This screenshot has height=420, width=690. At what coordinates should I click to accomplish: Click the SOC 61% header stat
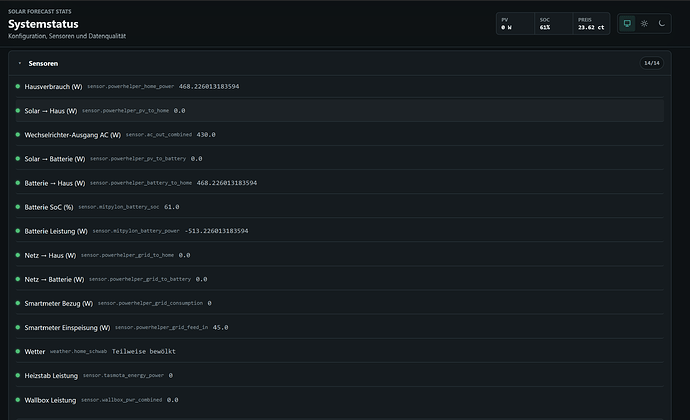click(553, 23)
